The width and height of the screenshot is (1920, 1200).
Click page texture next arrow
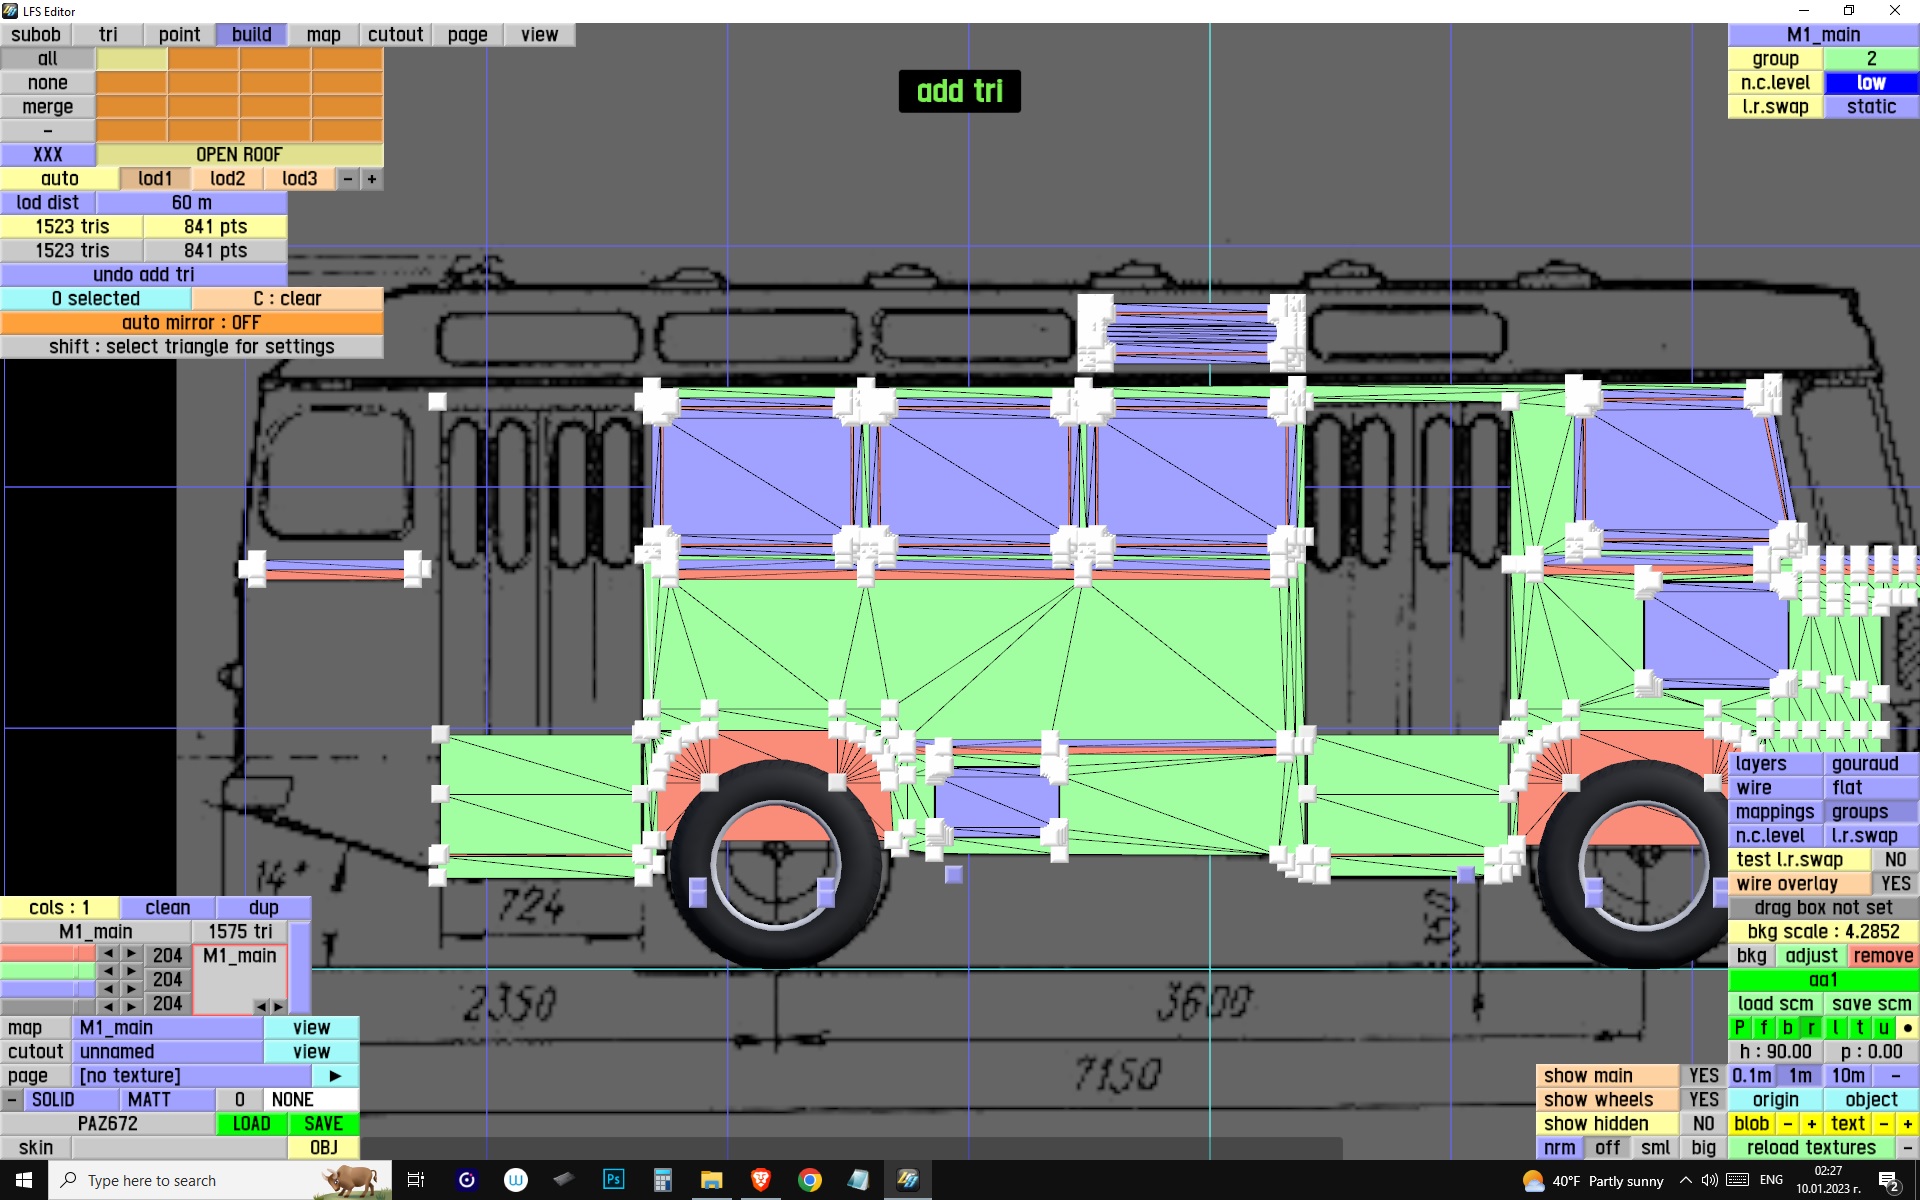pos(335,1076)
